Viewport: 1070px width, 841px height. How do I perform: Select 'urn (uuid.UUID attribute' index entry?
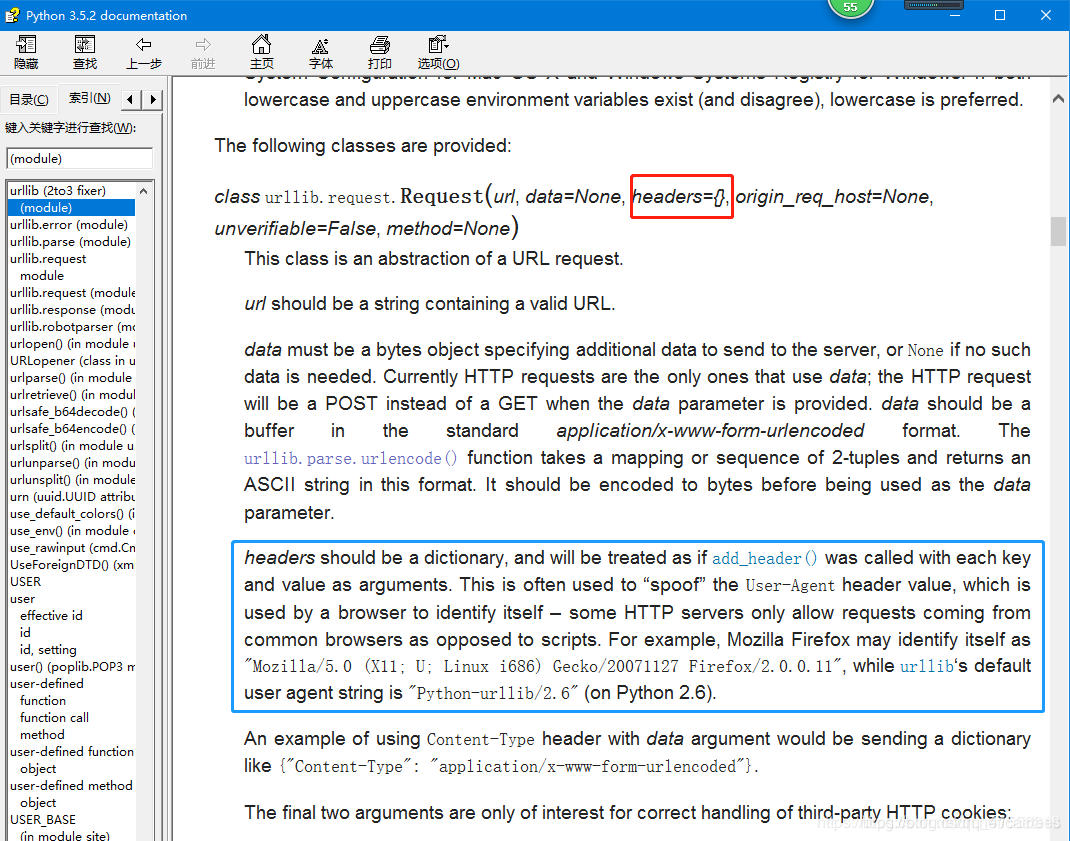pos(72,496)
